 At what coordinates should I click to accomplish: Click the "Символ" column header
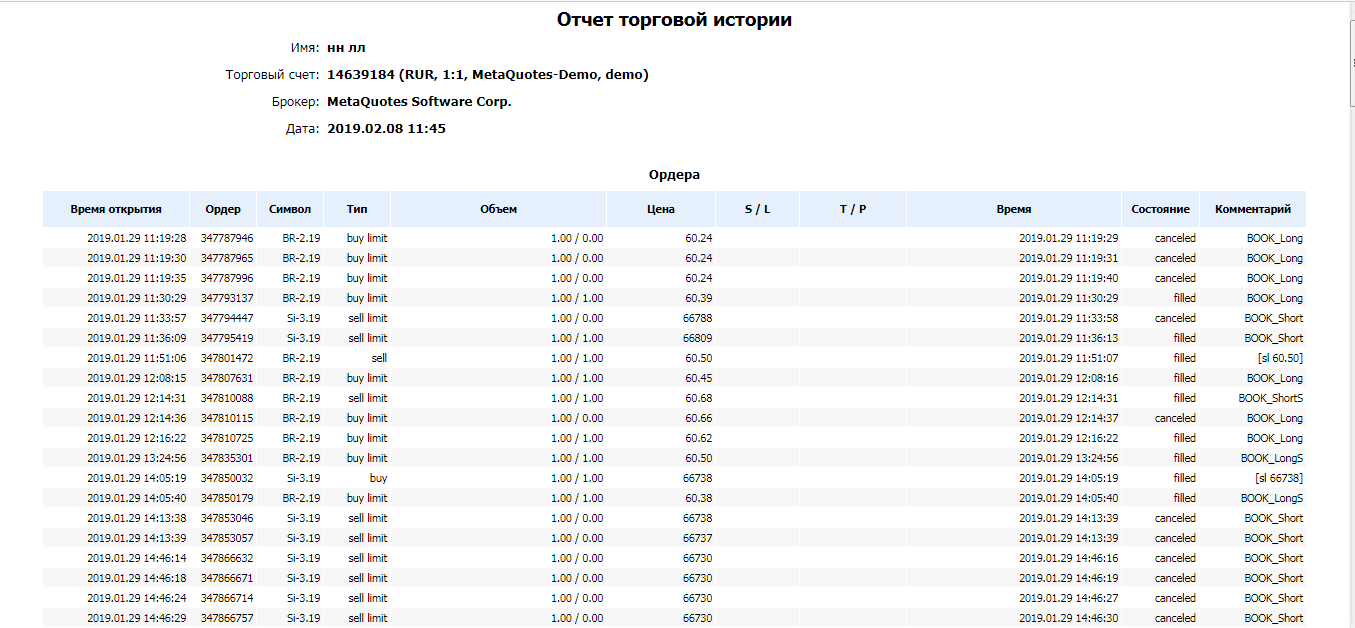coord(290,209)
